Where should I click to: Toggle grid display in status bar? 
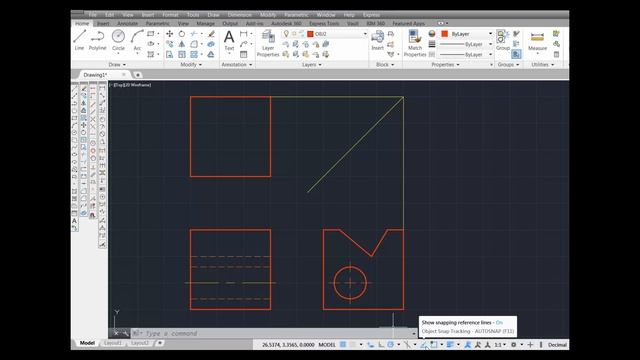pyautogui.click(x=343, y=345)
